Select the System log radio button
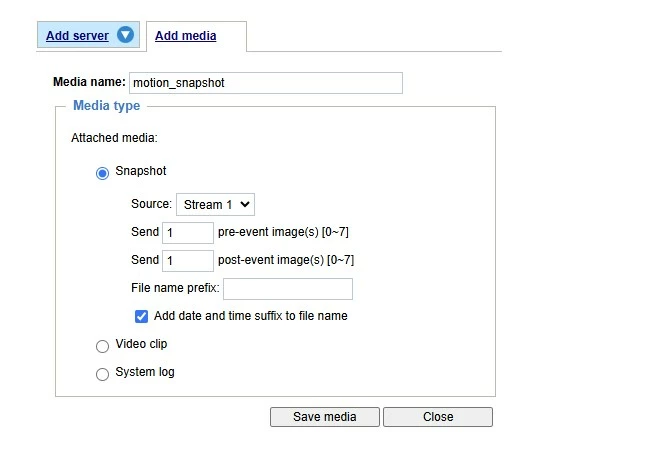645x454 pixels. (102, 374)
